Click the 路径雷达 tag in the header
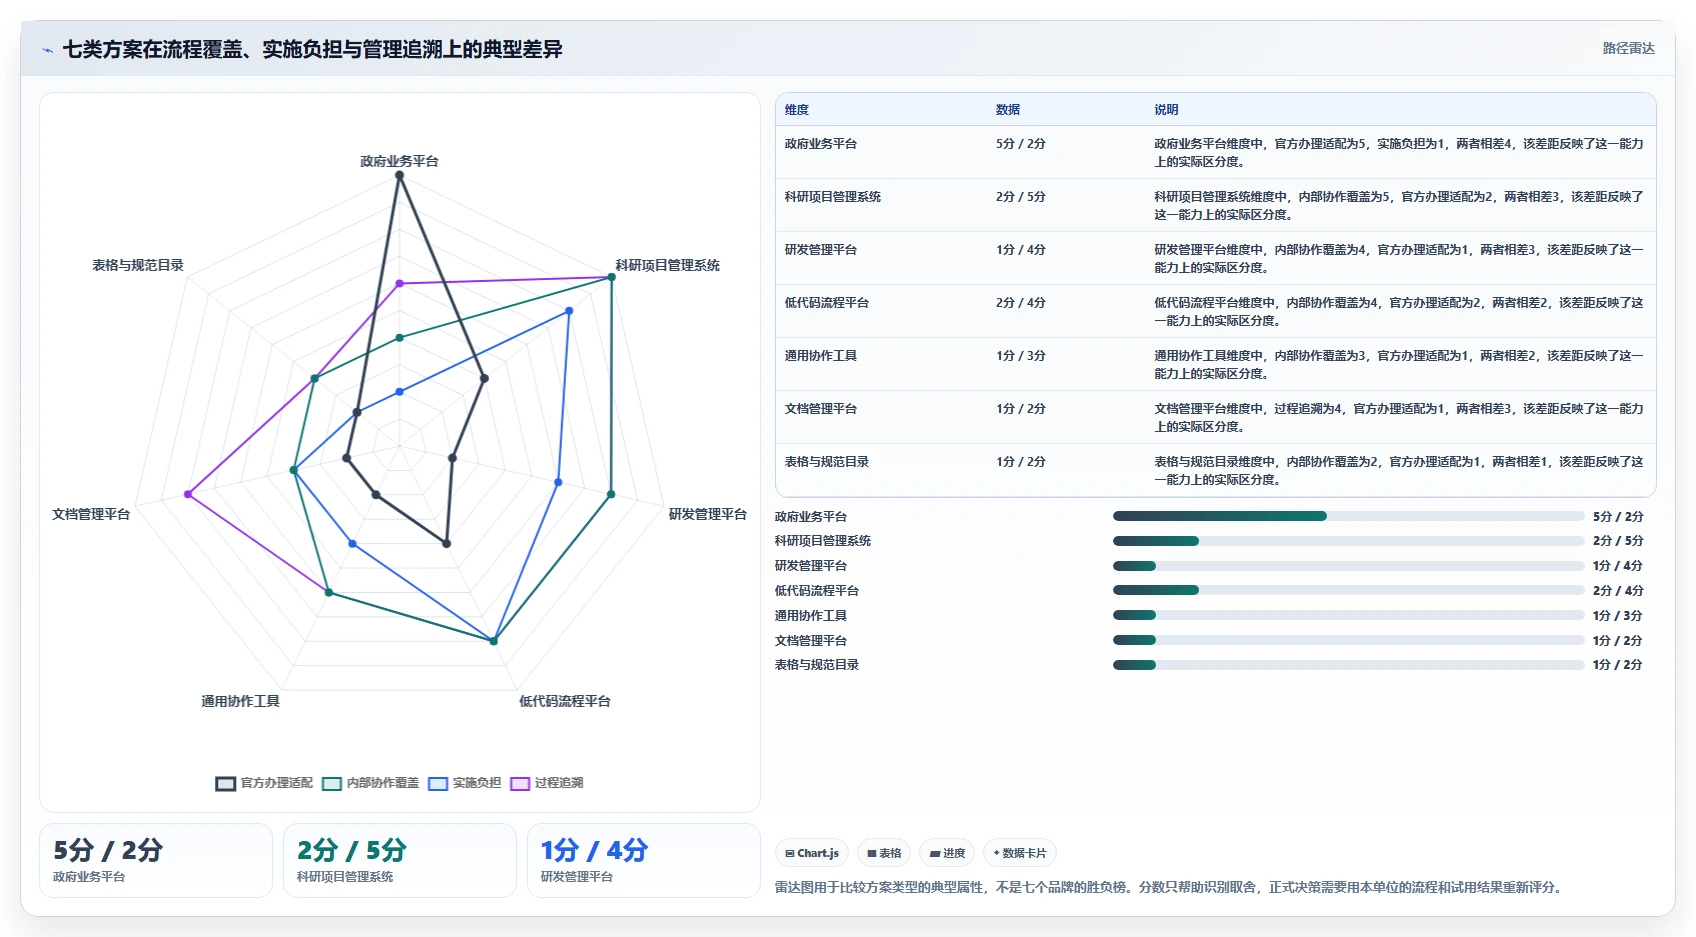This screenshot has width=1696, height=937. point(1628,48)
